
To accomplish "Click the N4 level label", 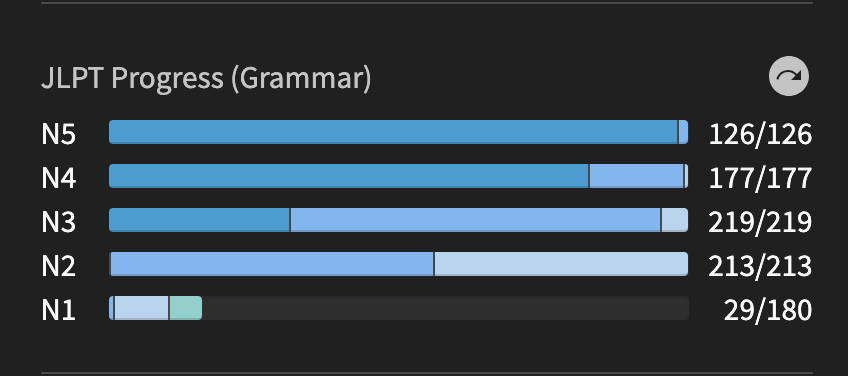I will click(58, 177).
